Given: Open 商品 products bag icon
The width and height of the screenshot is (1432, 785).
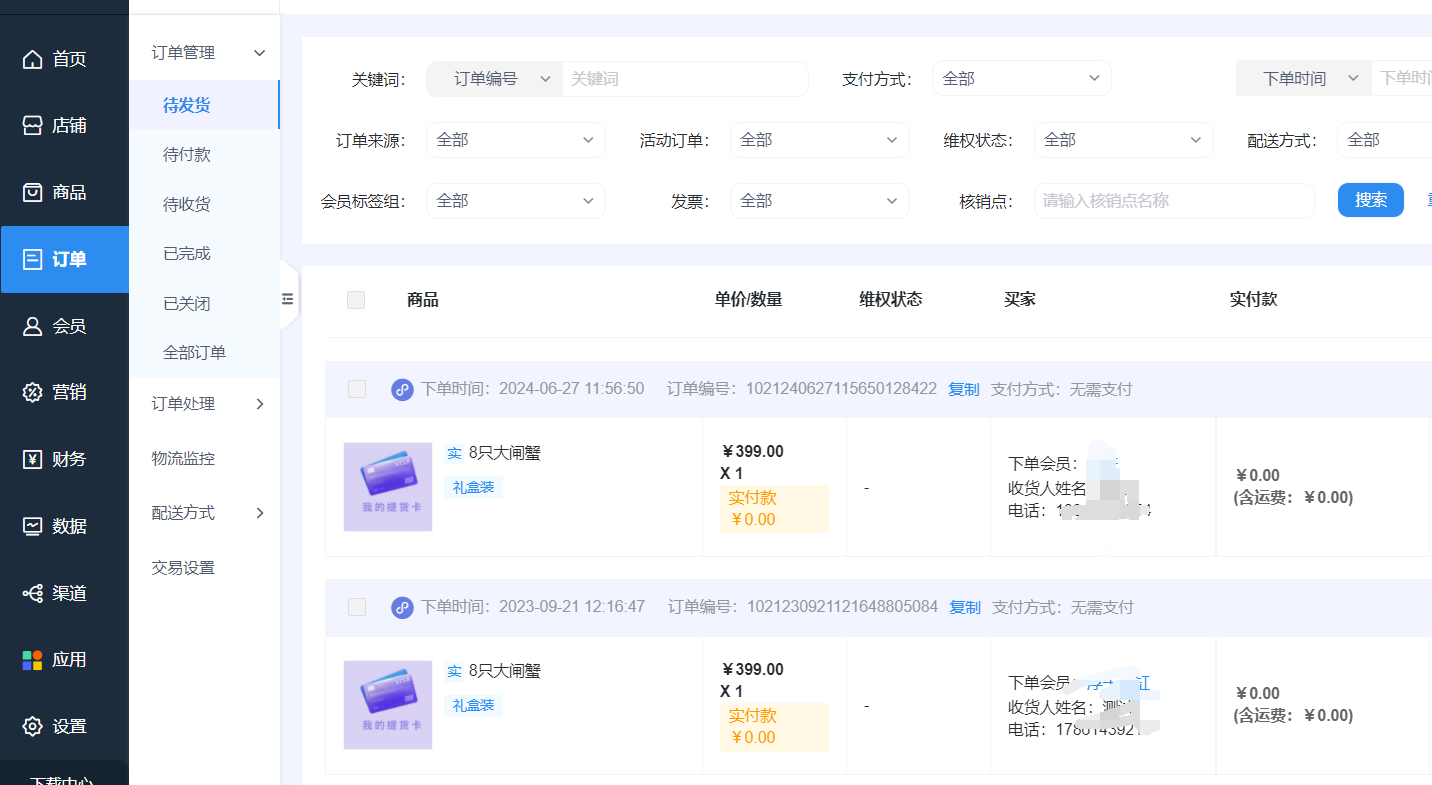Looking at the screenshot, I should (33, 193).
